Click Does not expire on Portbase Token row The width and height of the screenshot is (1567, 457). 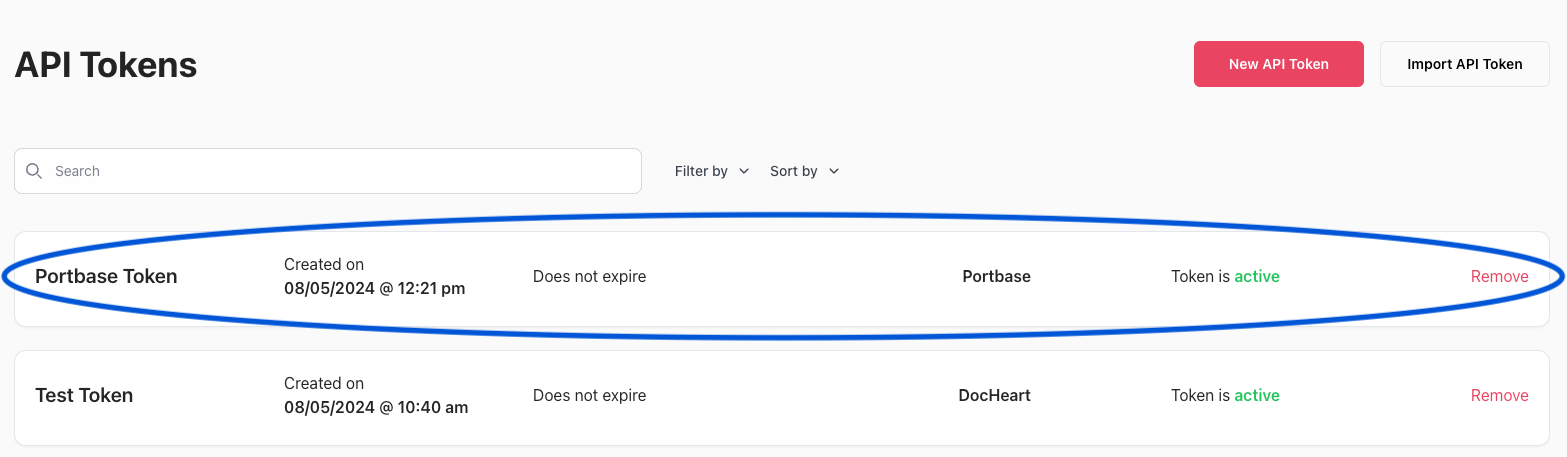[589, 277]
